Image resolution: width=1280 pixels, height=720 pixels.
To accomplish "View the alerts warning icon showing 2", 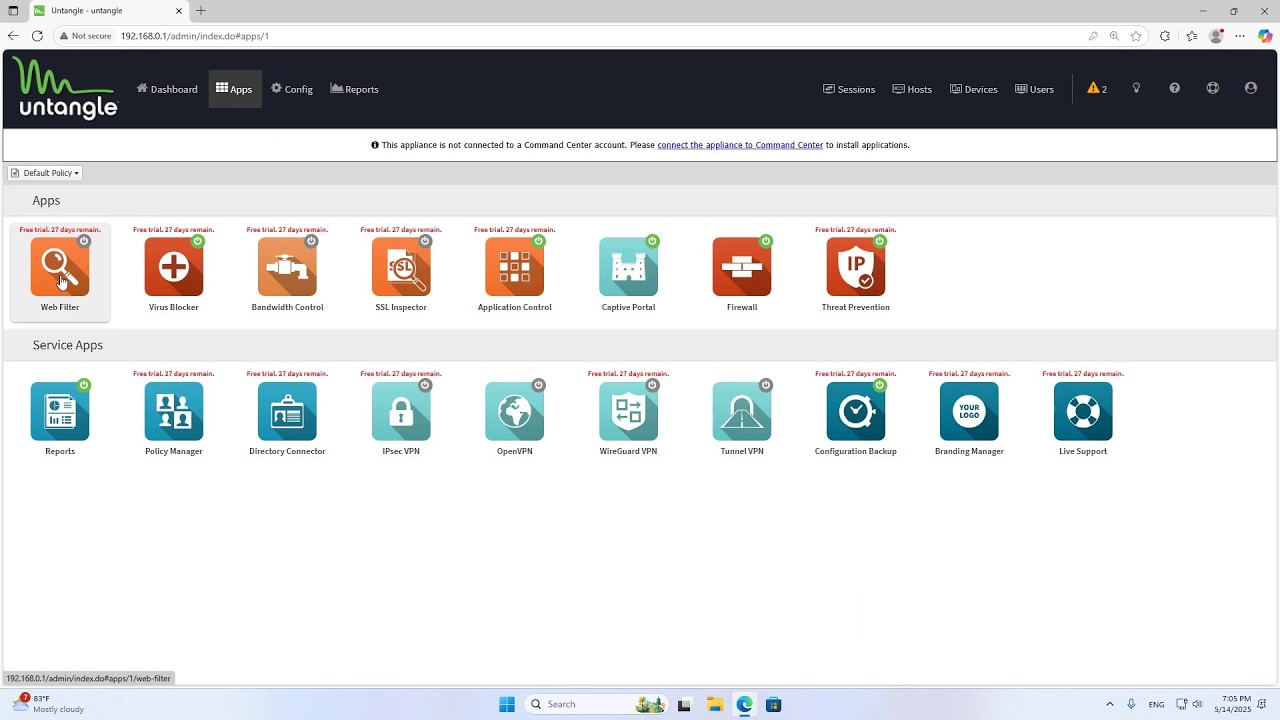I will tap(1097, 89).
